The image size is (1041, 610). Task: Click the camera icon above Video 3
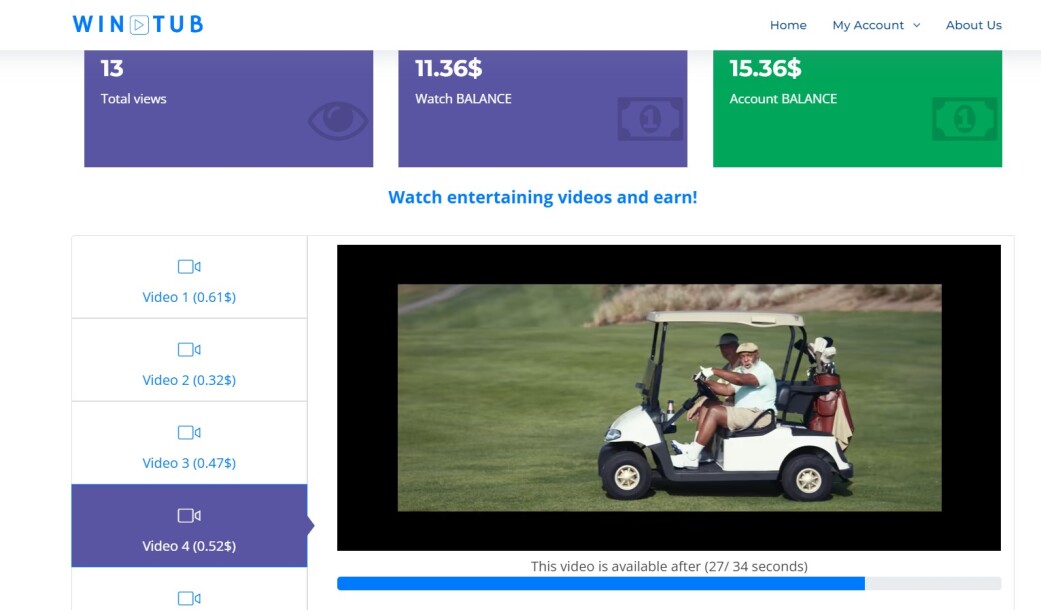point(189,433)
